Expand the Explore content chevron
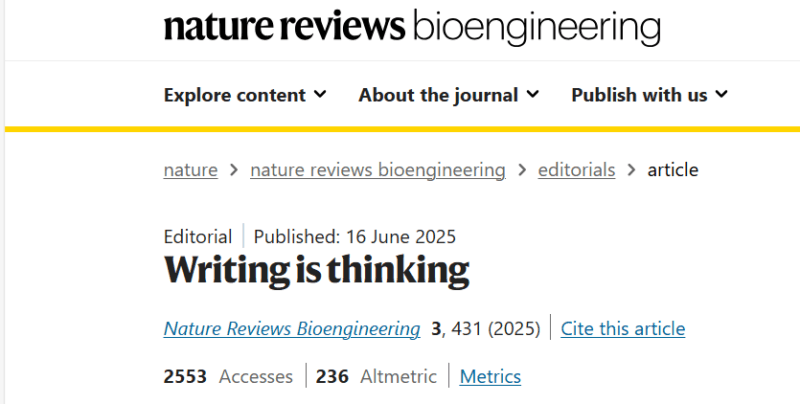800x404 pixels. coord(320,94)
